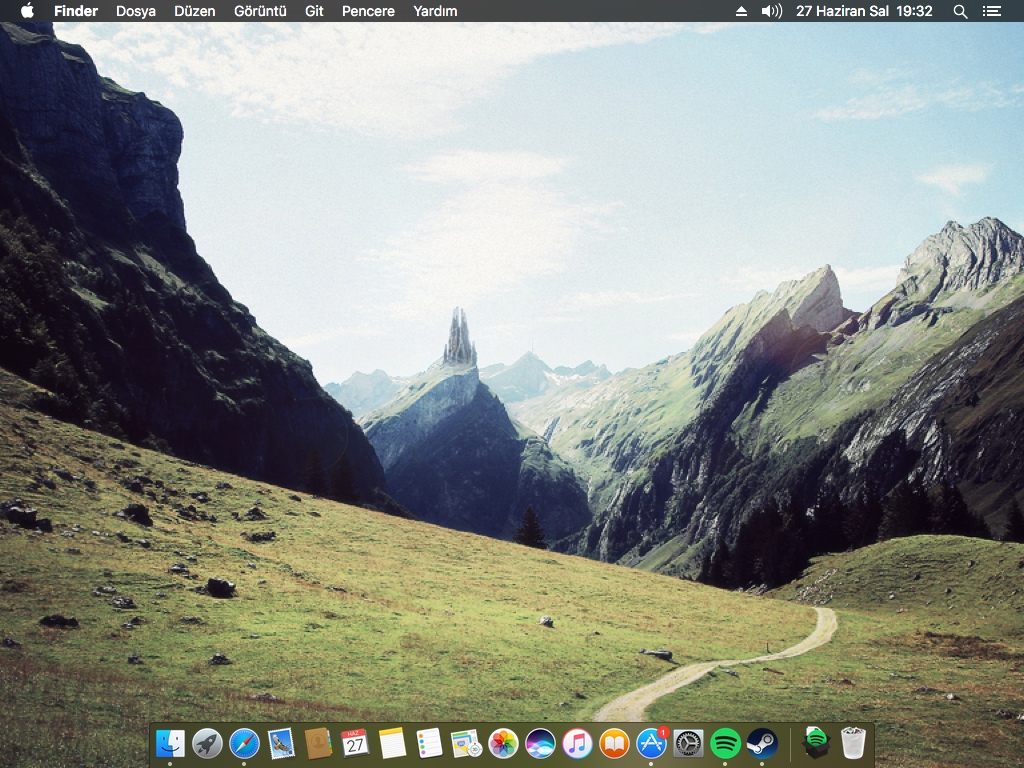
Task: Expand the Görüntü menu
Action: (x=260, y=11)
